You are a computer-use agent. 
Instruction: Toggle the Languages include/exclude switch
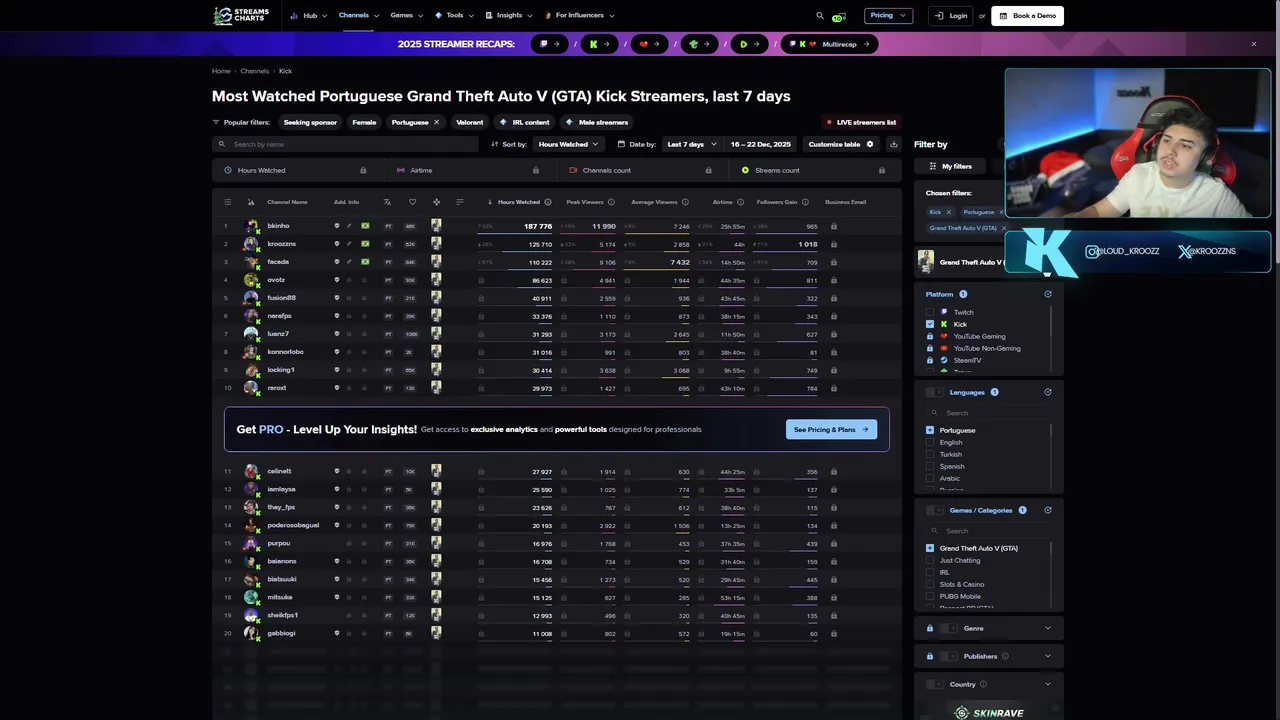coord(934,392)
